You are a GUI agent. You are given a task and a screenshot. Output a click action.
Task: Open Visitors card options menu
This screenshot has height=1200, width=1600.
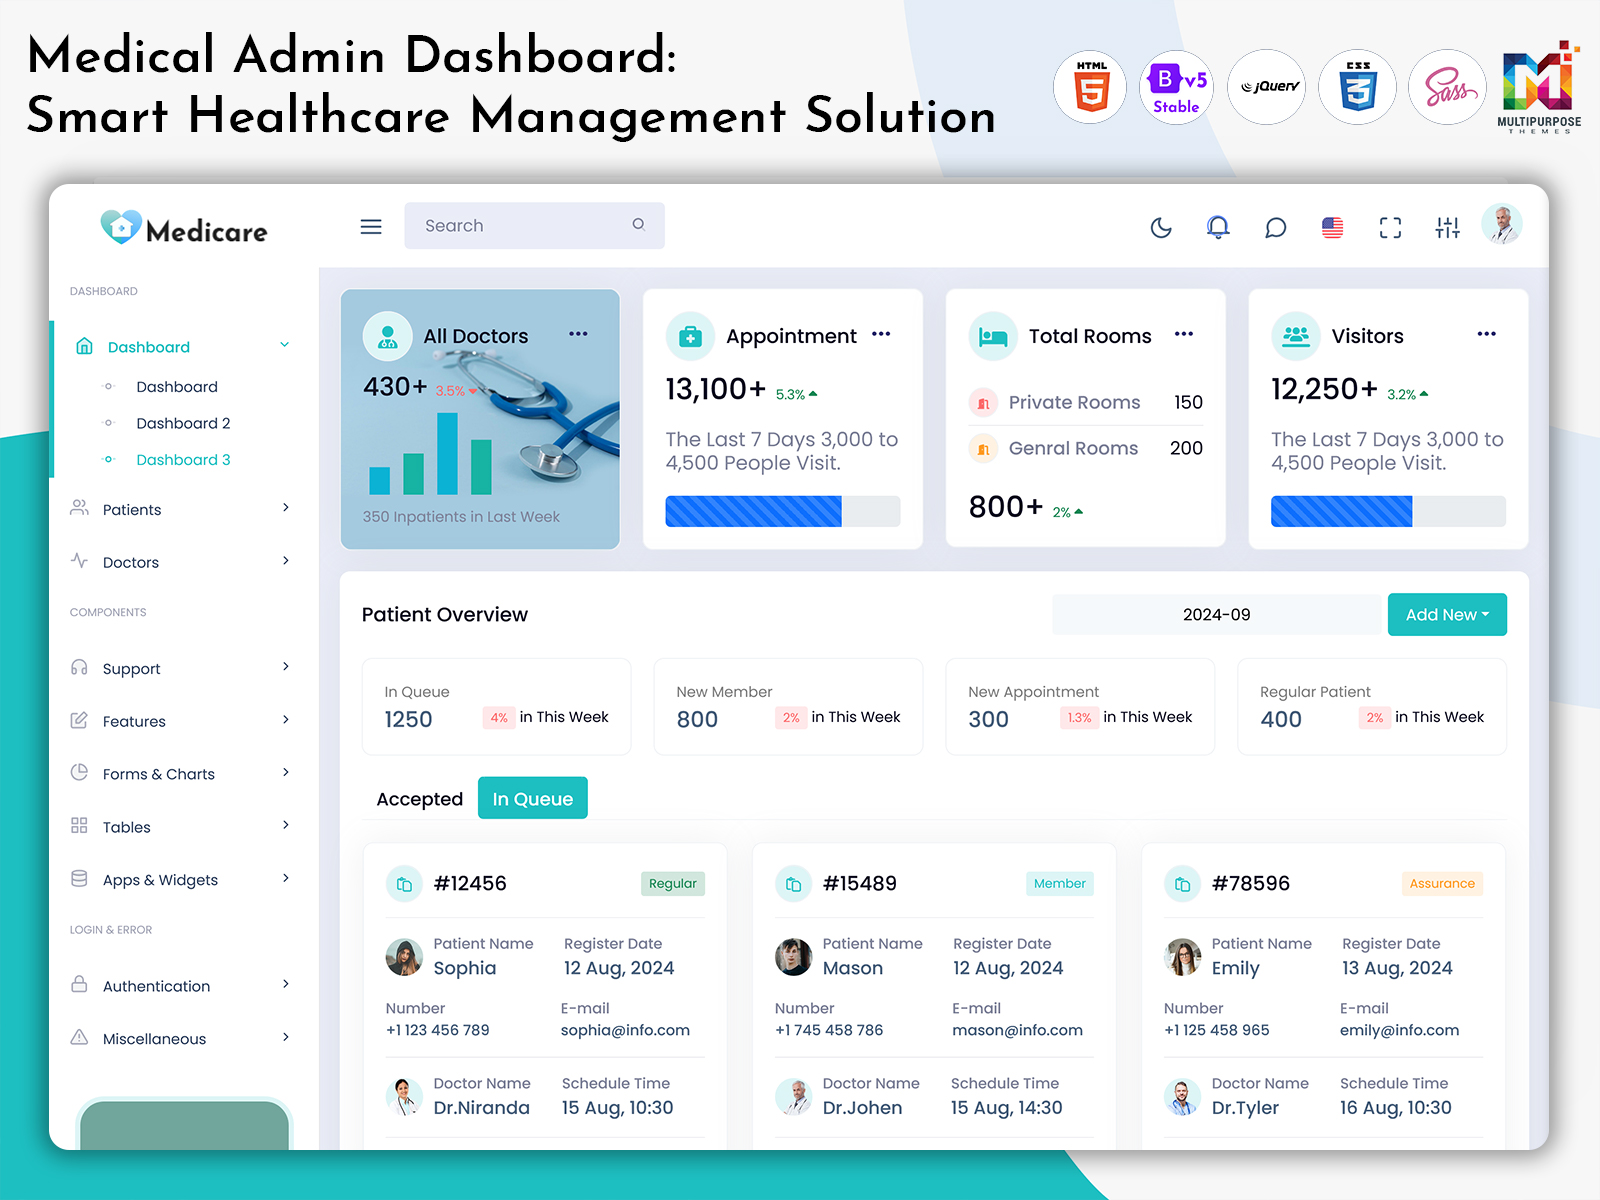pos(1487,334)
